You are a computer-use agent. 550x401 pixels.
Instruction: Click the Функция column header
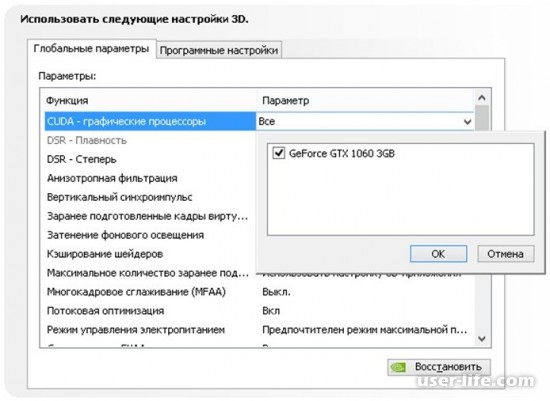pos(67,101)
